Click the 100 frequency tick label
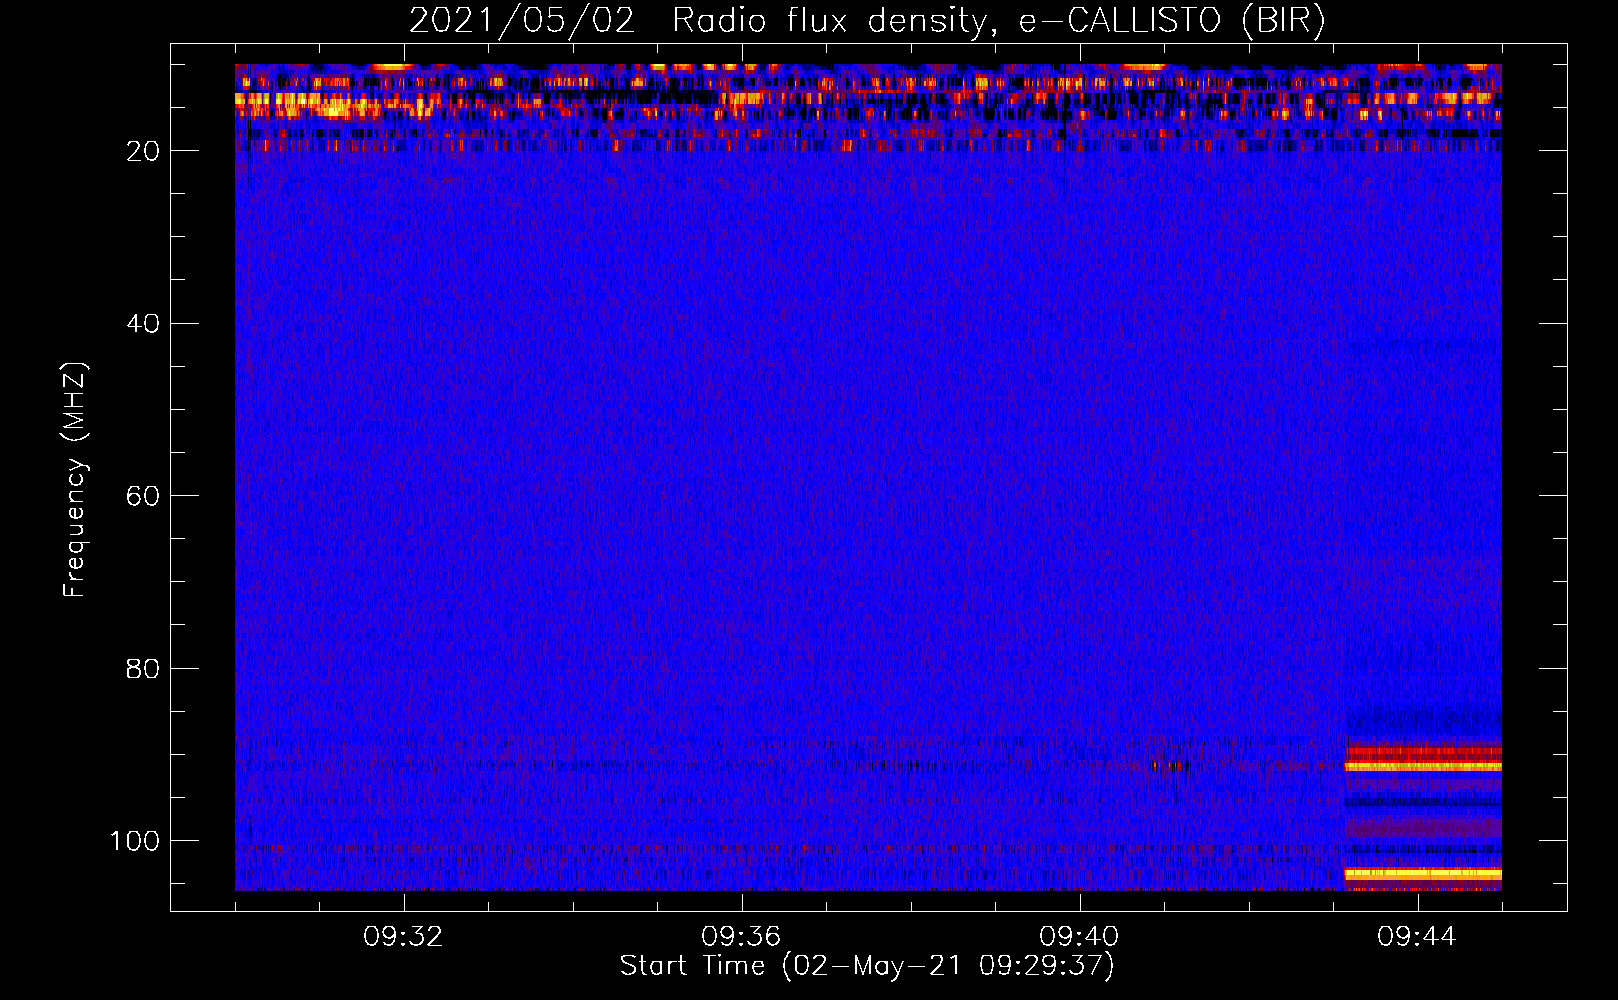This screenshot has height=1000, width=1618. point(135,841)
